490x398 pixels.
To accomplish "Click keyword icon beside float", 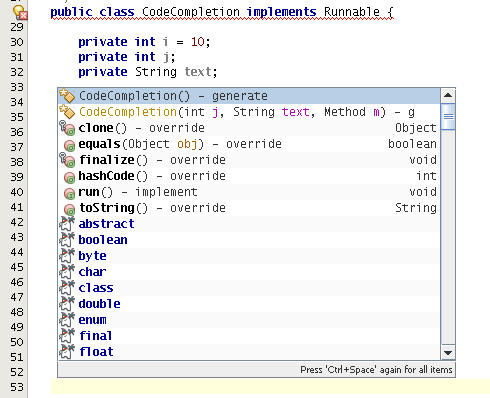I will pos(67,352).
